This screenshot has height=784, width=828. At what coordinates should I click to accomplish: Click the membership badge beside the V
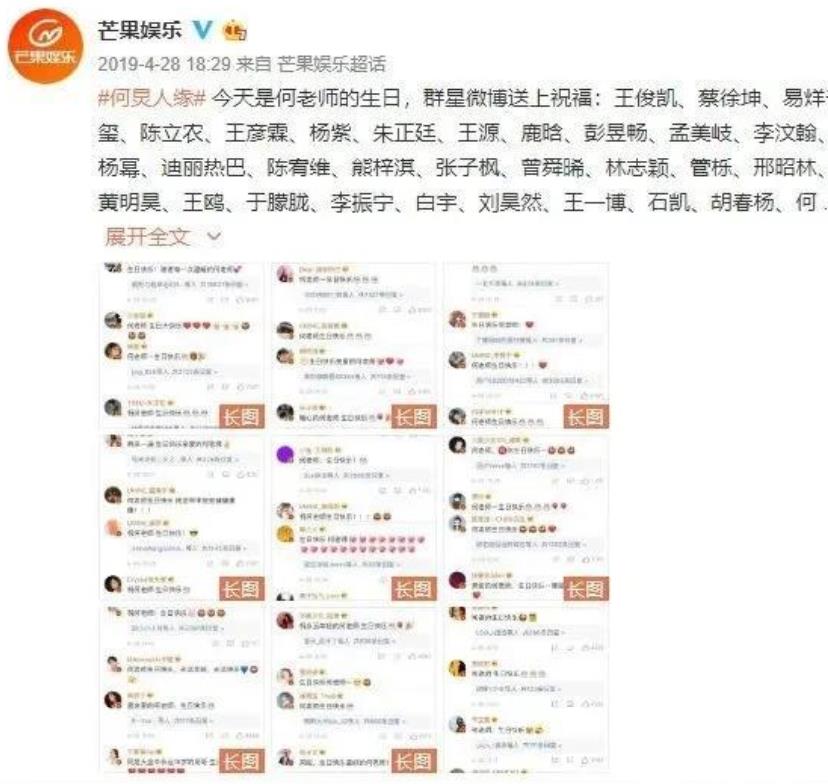click(x=234, y=30)
